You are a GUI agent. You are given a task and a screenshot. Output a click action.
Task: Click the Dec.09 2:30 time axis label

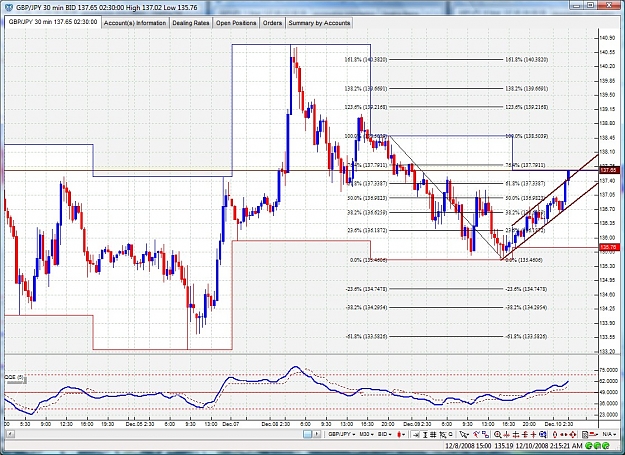coord(417,424)
